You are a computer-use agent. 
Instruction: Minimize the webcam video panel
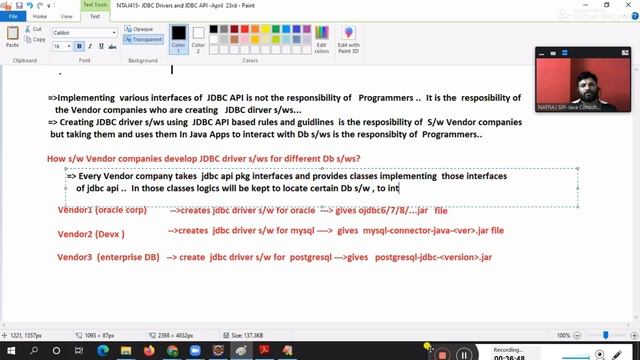click(542, 53)
